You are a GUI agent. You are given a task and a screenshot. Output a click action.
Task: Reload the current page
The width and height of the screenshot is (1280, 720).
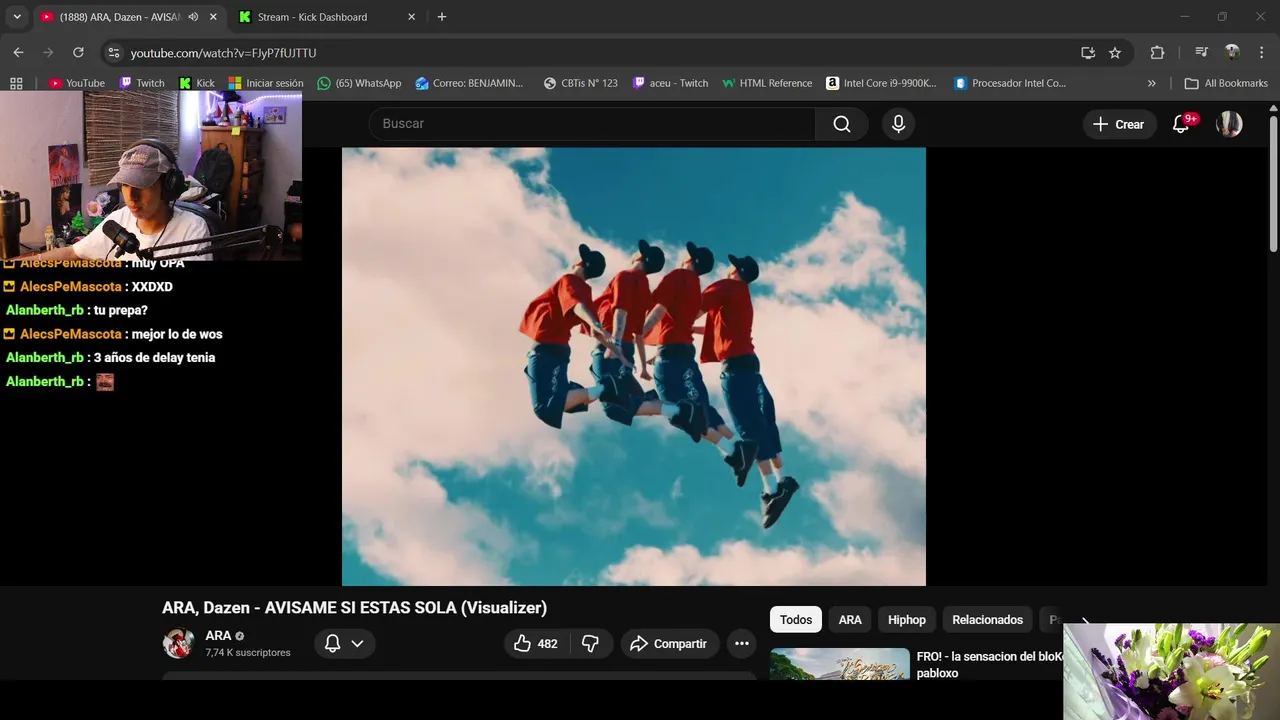coord(79,53)
